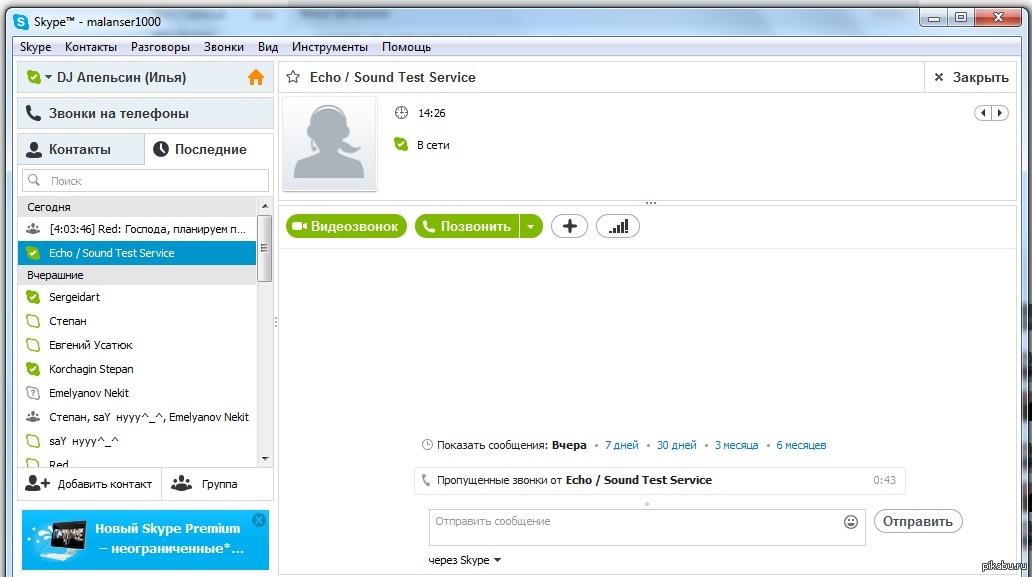This screenshot has width=1032, height=577.
Task: Click the Echo service avatar picture
Action: (329, 143)
